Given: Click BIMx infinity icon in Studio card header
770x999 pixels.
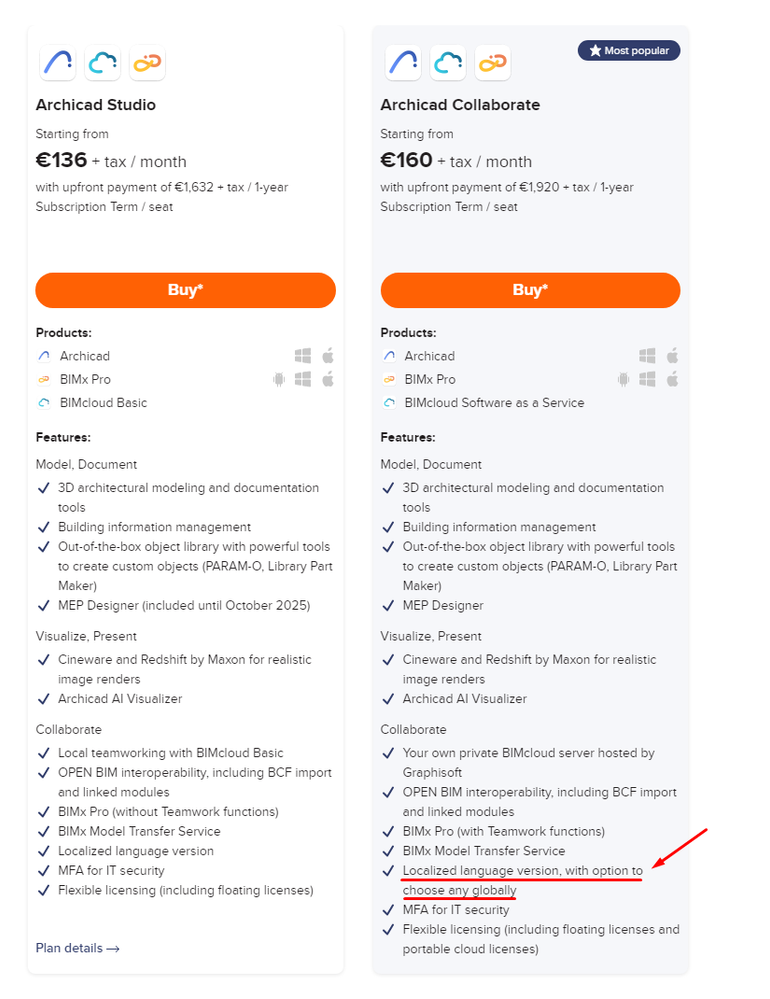Looking at the screenshot, I should (147, 63).
